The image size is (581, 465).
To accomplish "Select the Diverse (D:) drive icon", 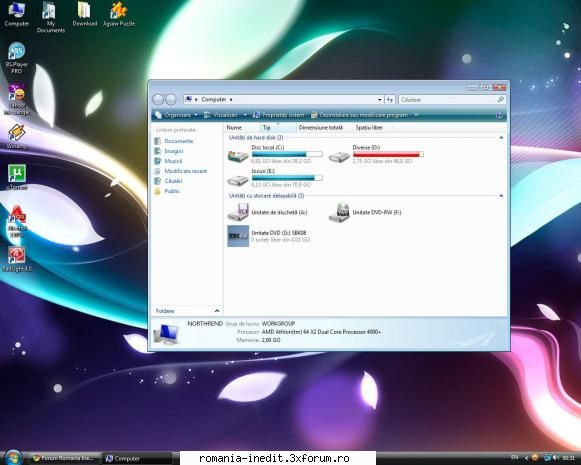I will point(339,157).
